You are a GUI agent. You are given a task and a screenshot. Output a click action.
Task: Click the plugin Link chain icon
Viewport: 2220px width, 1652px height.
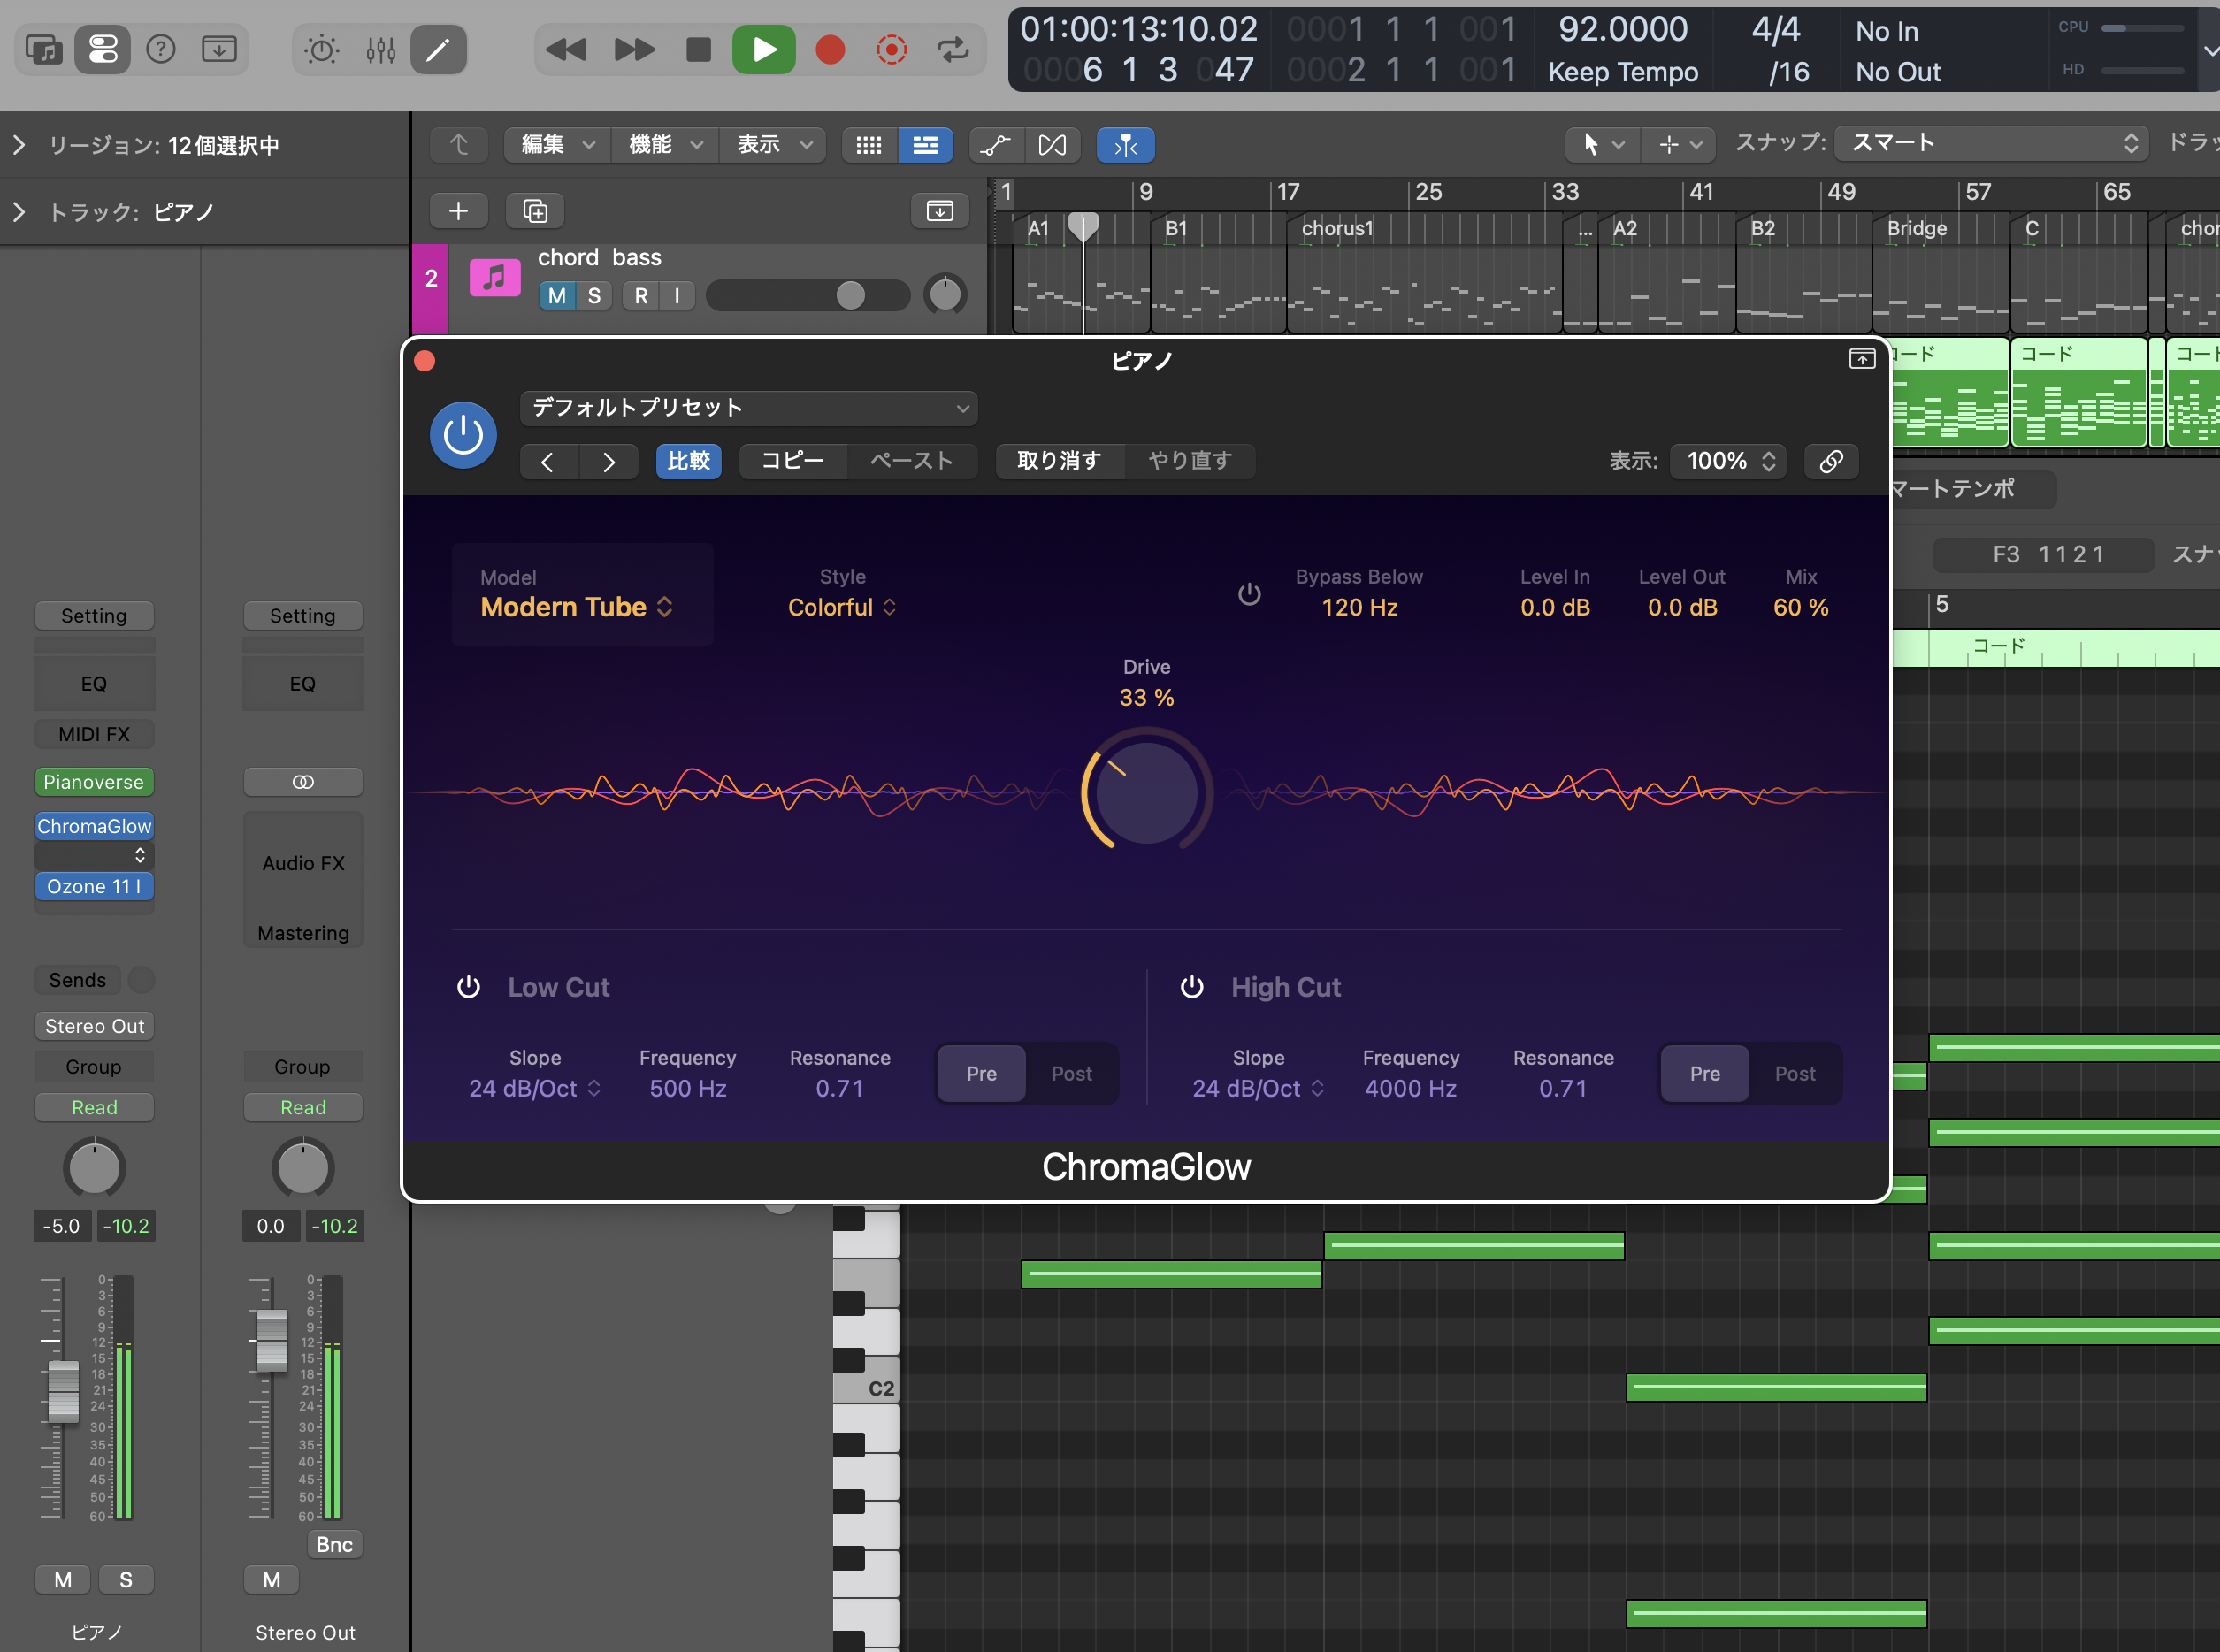tap(1831, 461)
